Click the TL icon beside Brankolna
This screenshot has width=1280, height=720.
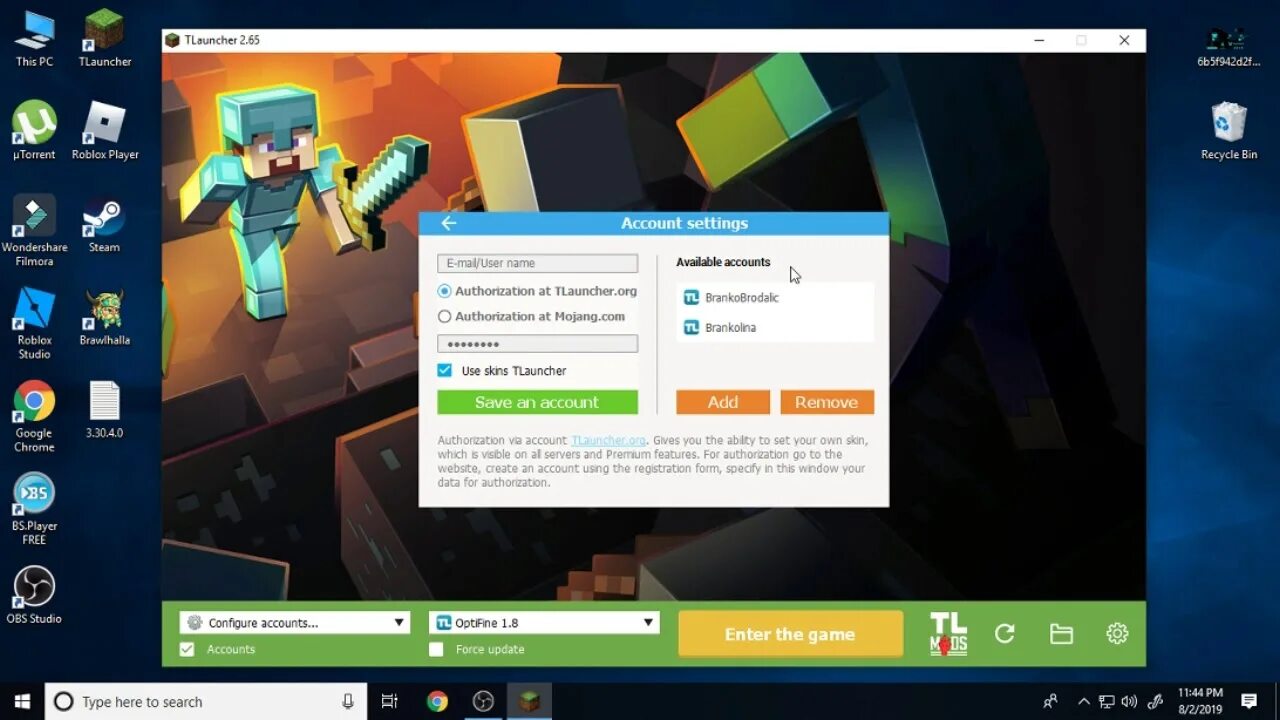691,327
